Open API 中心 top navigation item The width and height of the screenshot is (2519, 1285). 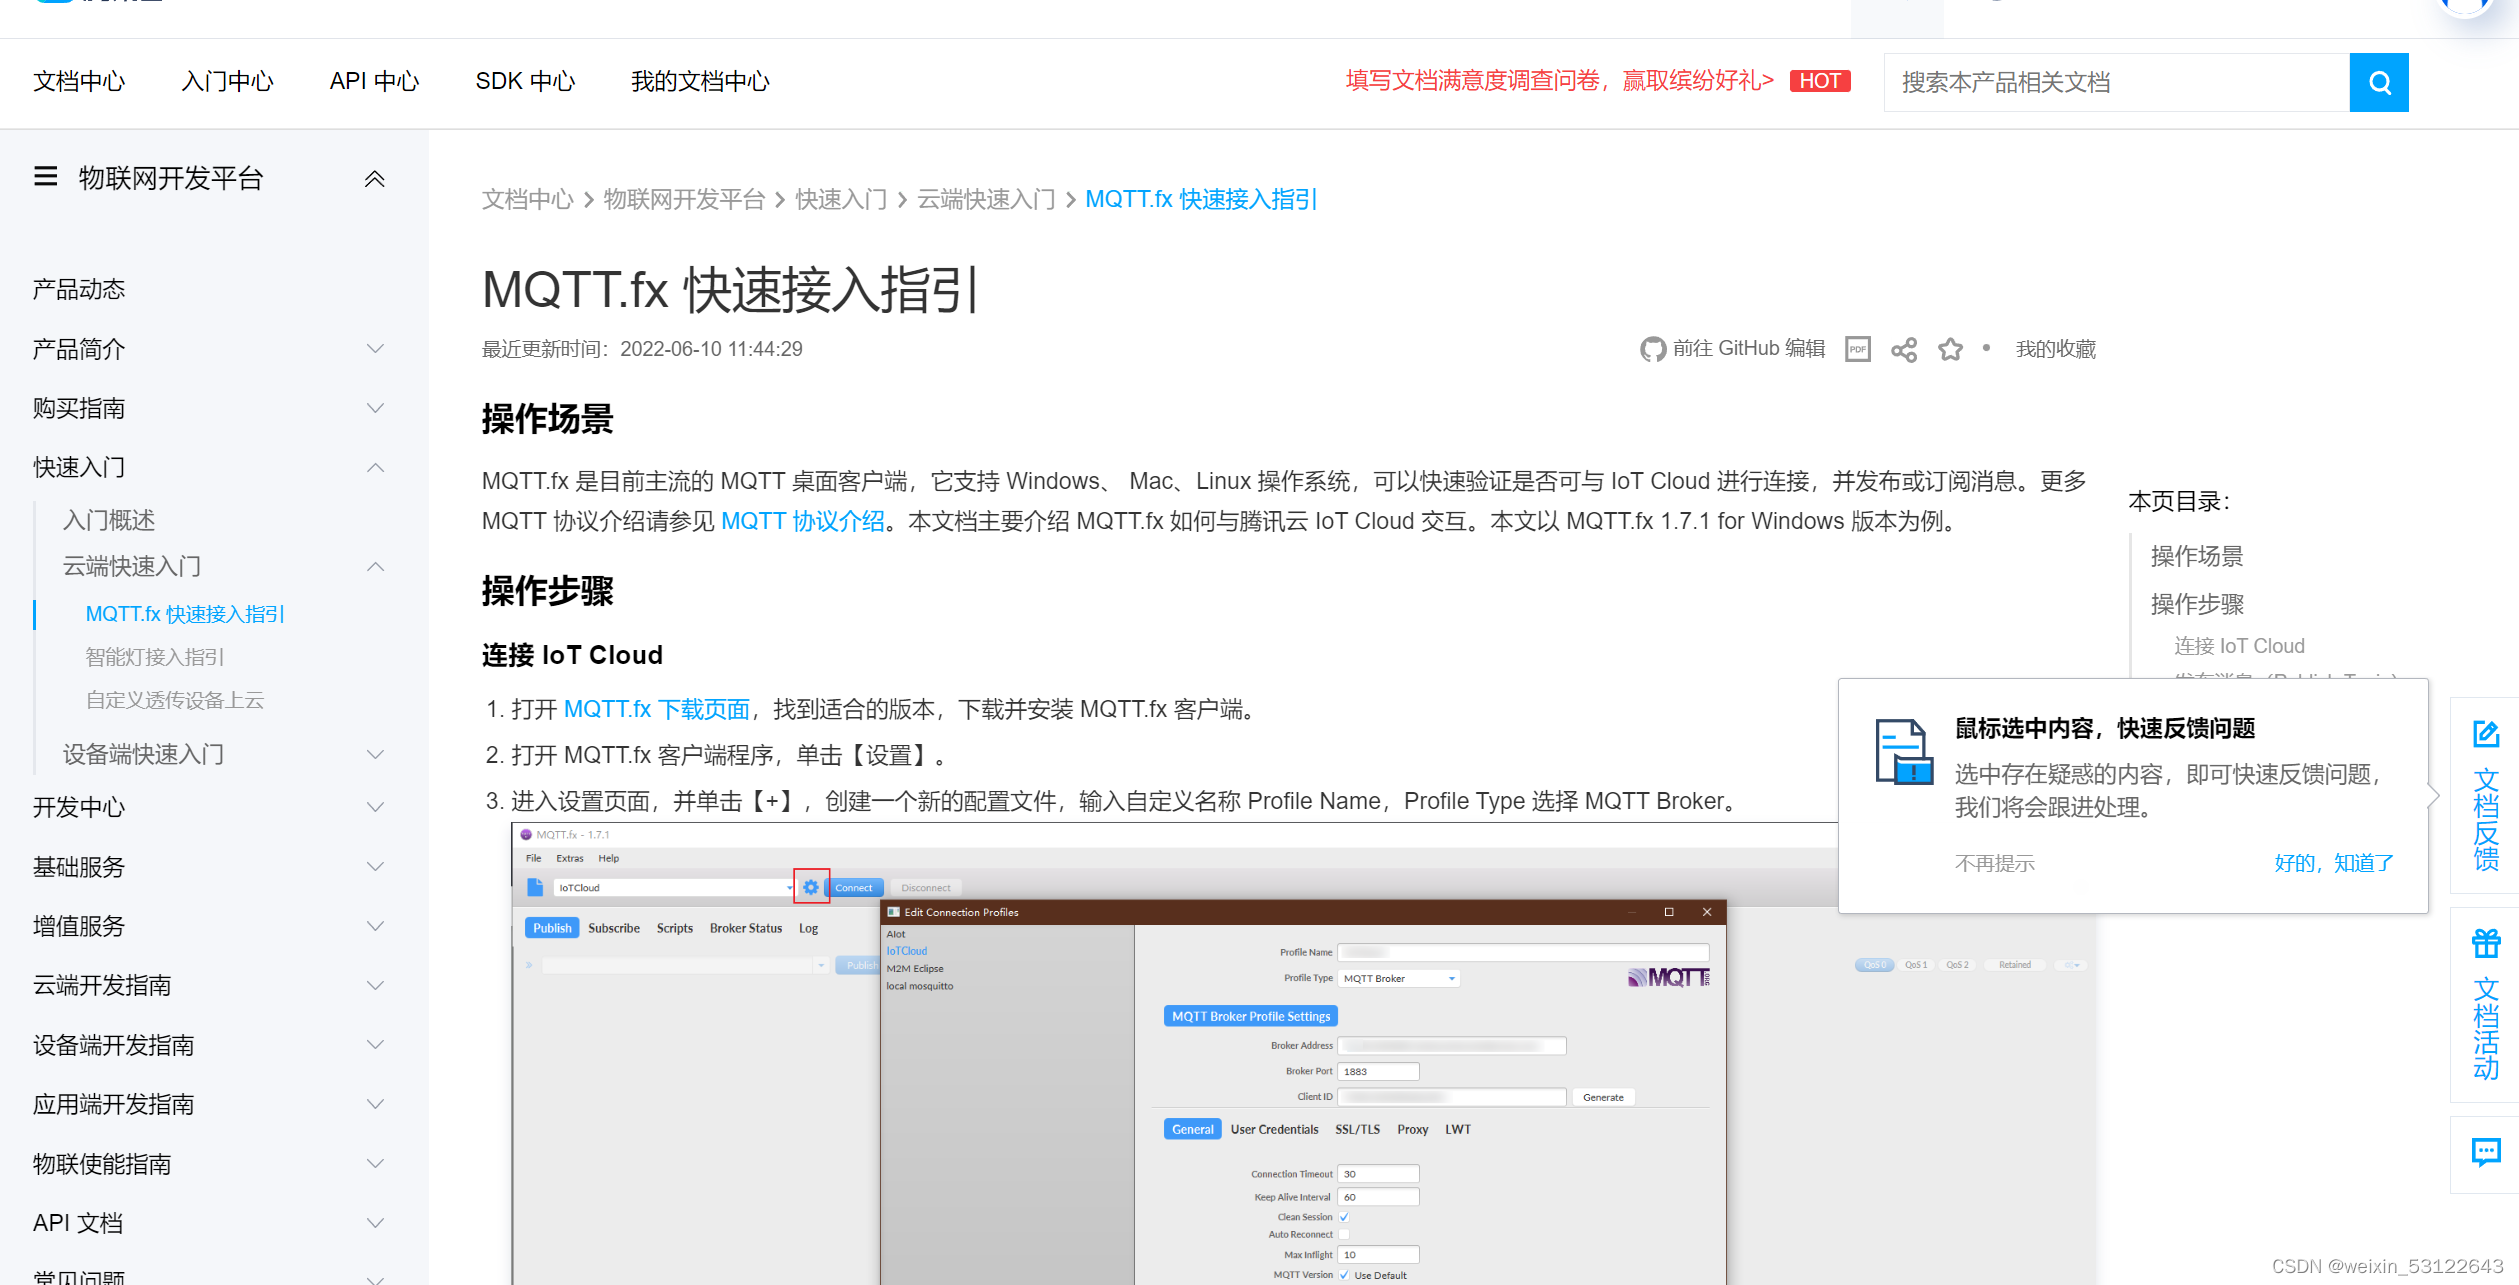[374, 81]
